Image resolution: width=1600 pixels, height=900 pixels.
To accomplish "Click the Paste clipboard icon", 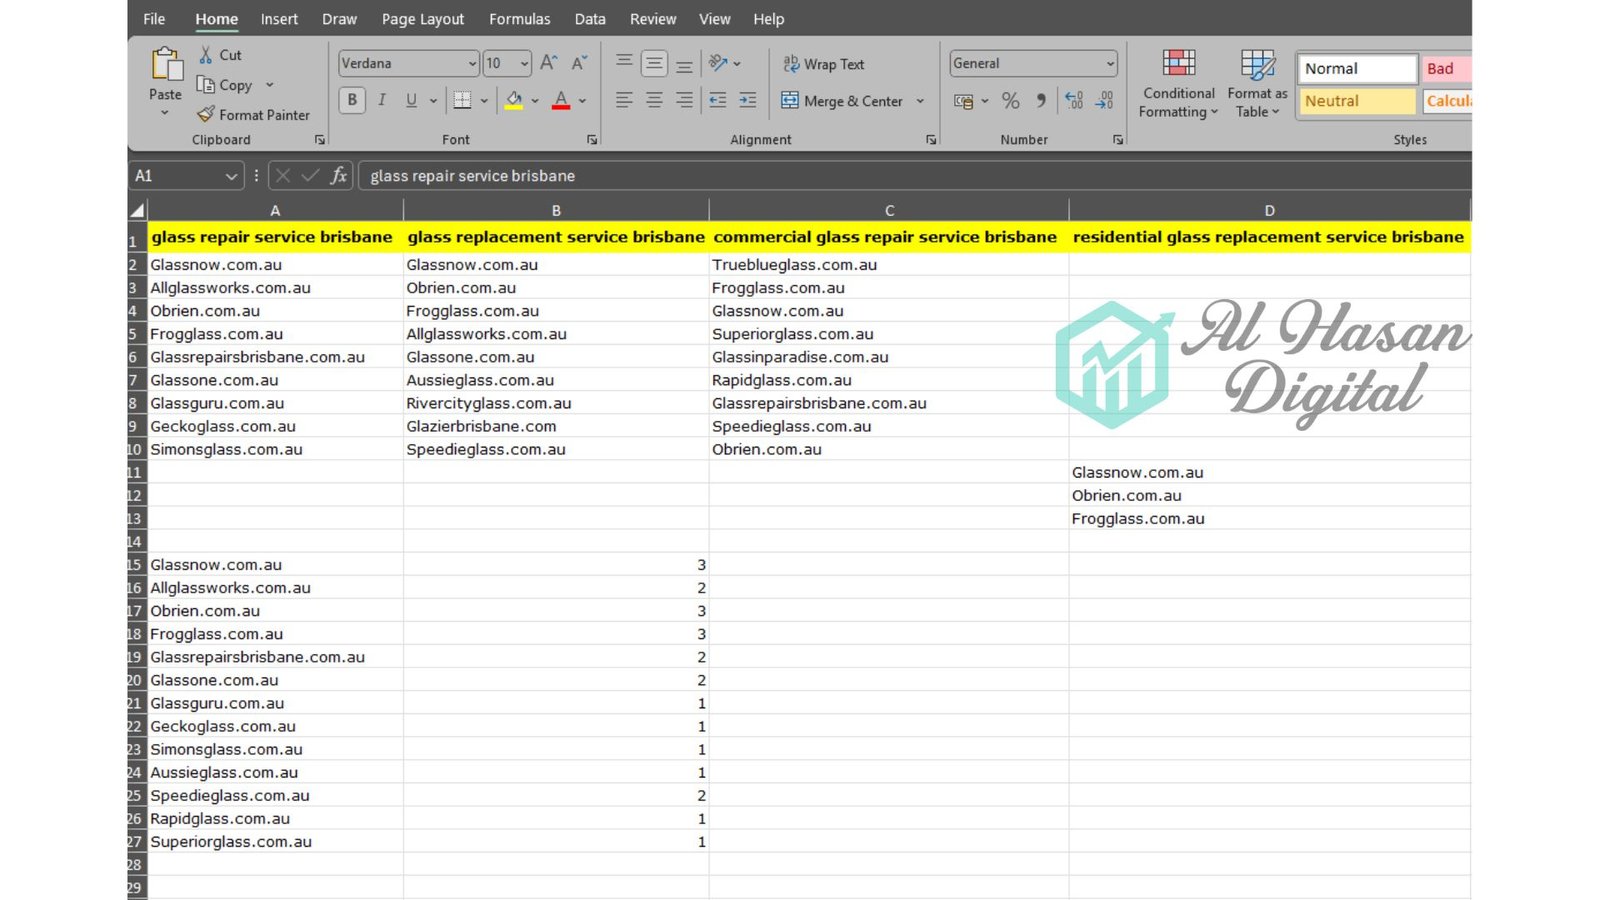I will pyautogui.click(x=166, y=65).
